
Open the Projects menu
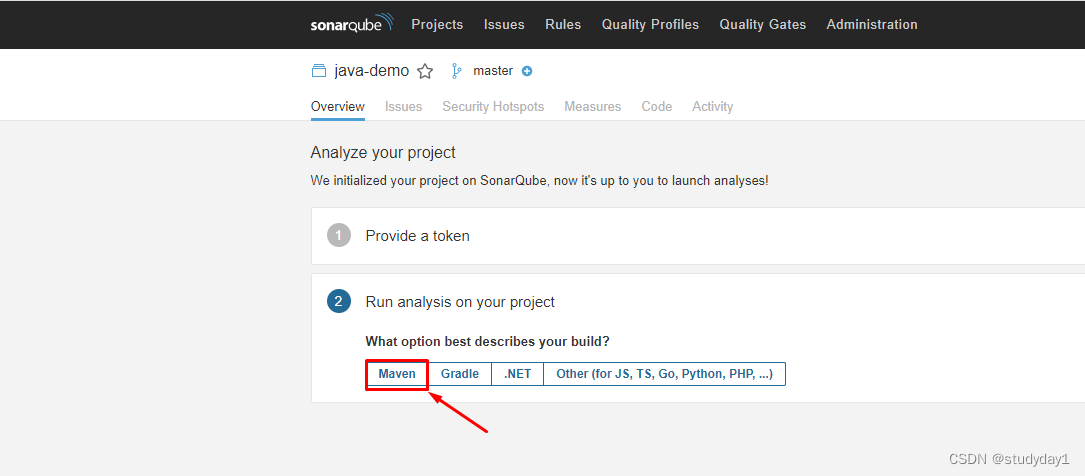437,24
